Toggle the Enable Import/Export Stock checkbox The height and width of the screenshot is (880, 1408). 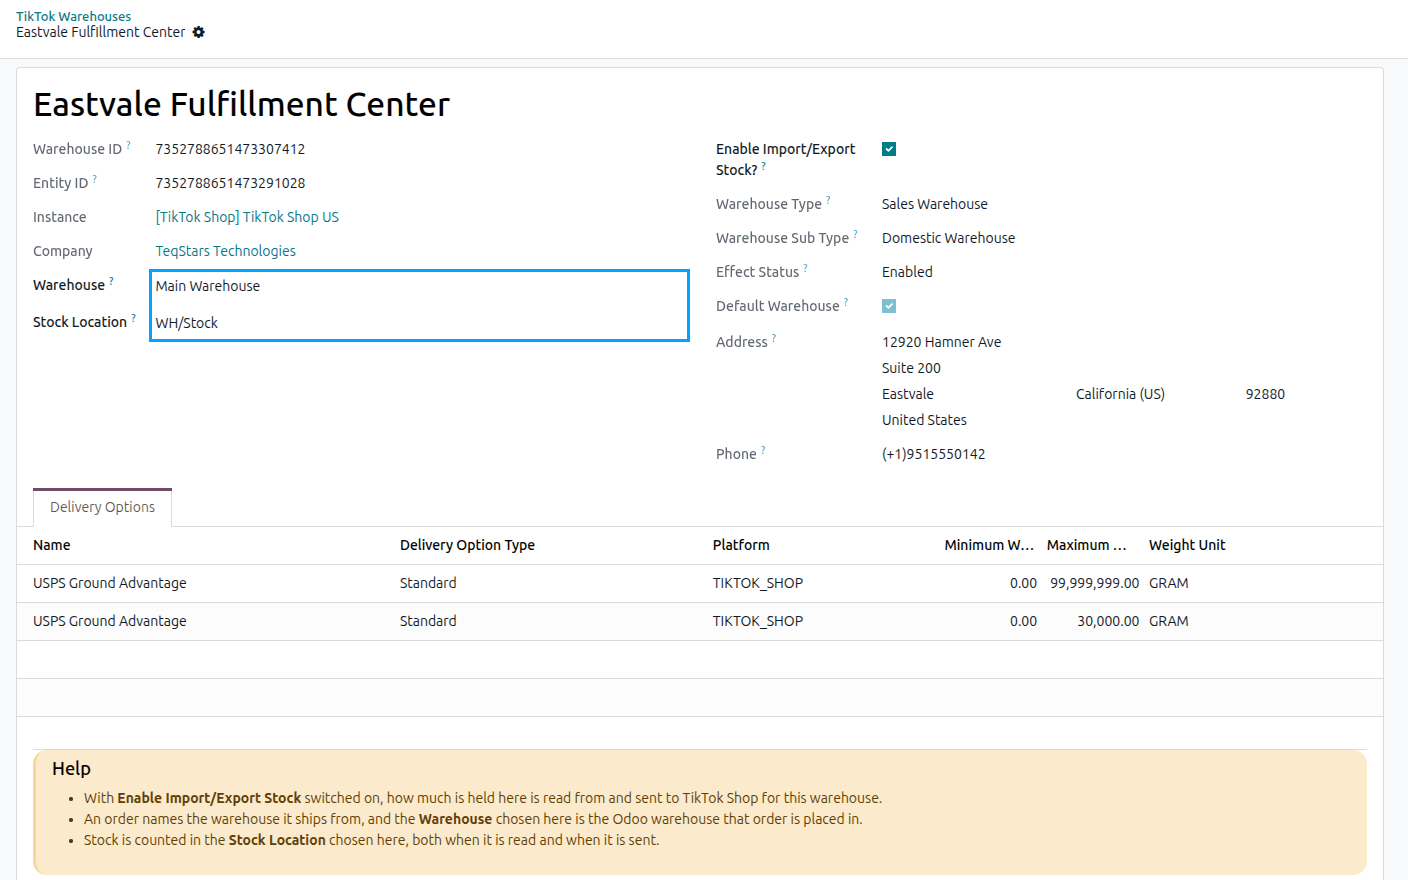pyautogui.click(x=889, y=149)
